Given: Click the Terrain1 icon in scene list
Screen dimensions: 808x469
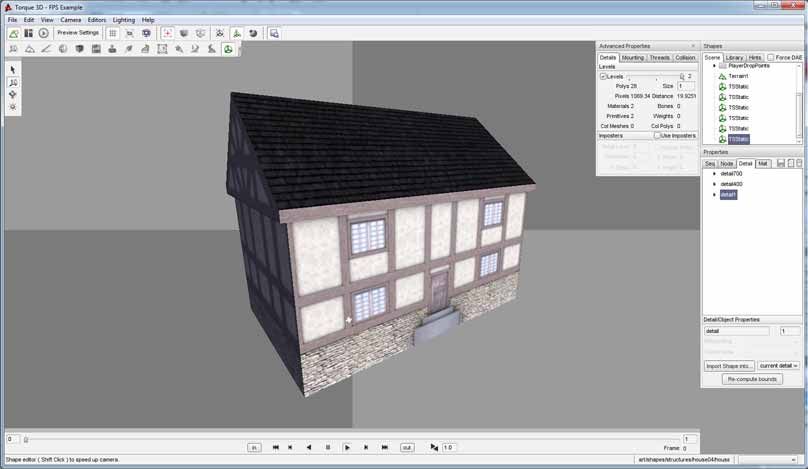Looking at the screenshot, I should click(722, 76).
